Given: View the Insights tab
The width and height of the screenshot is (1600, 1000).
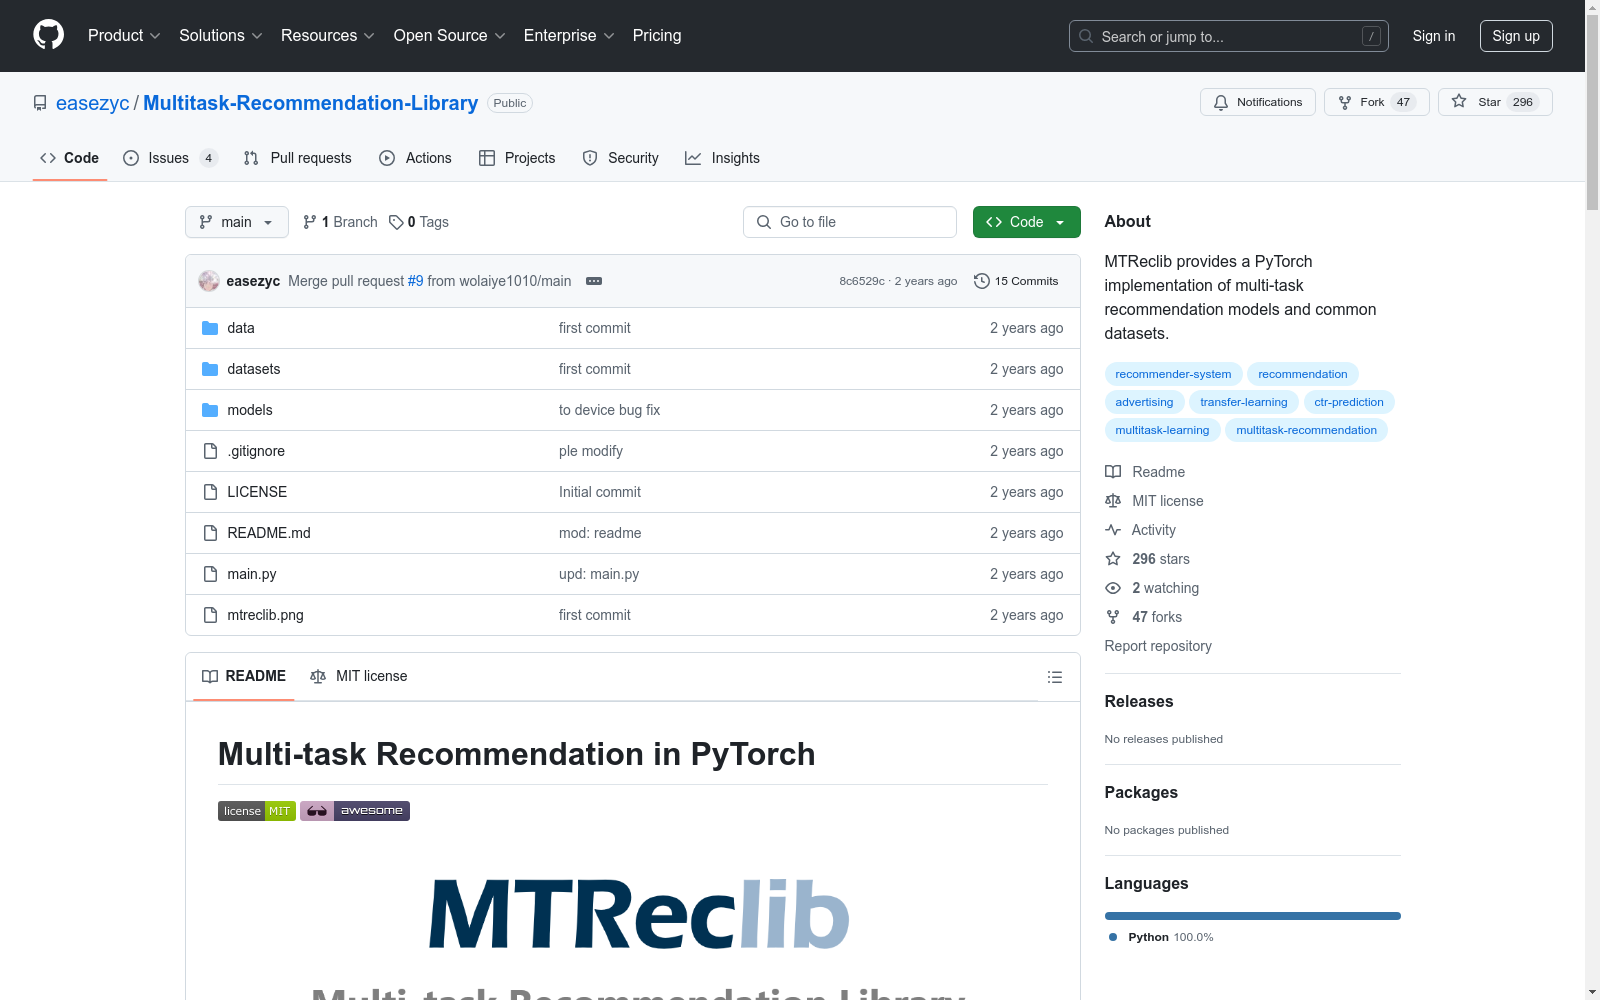Looking at the screenshot, I should click(x=722, y=158).
